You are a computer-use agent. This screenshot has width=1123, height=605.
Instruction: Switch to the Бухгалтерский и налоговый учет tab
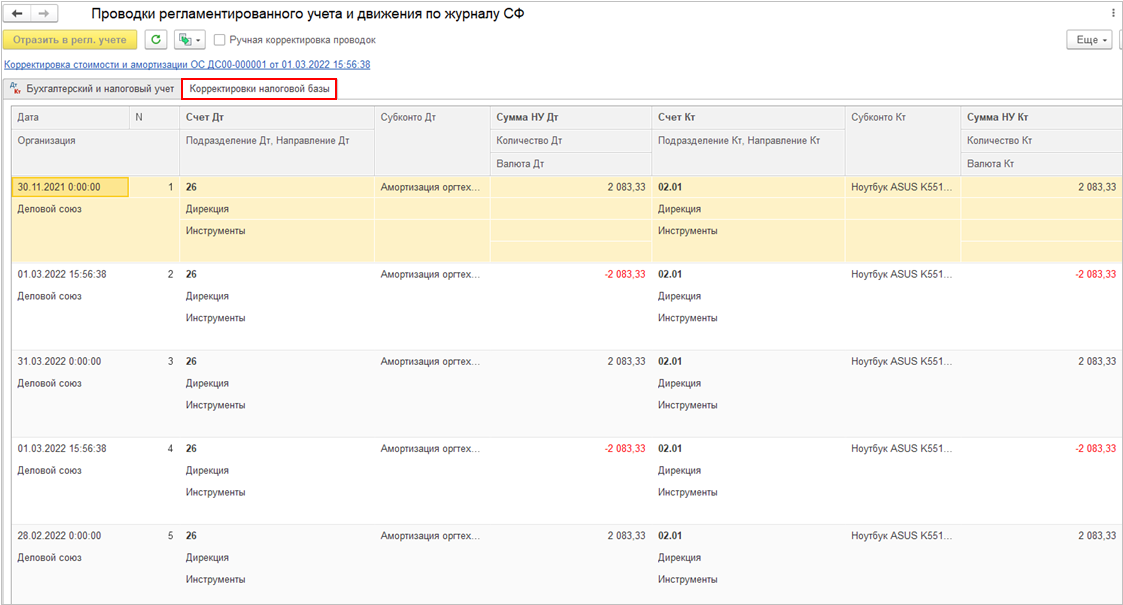98,89
